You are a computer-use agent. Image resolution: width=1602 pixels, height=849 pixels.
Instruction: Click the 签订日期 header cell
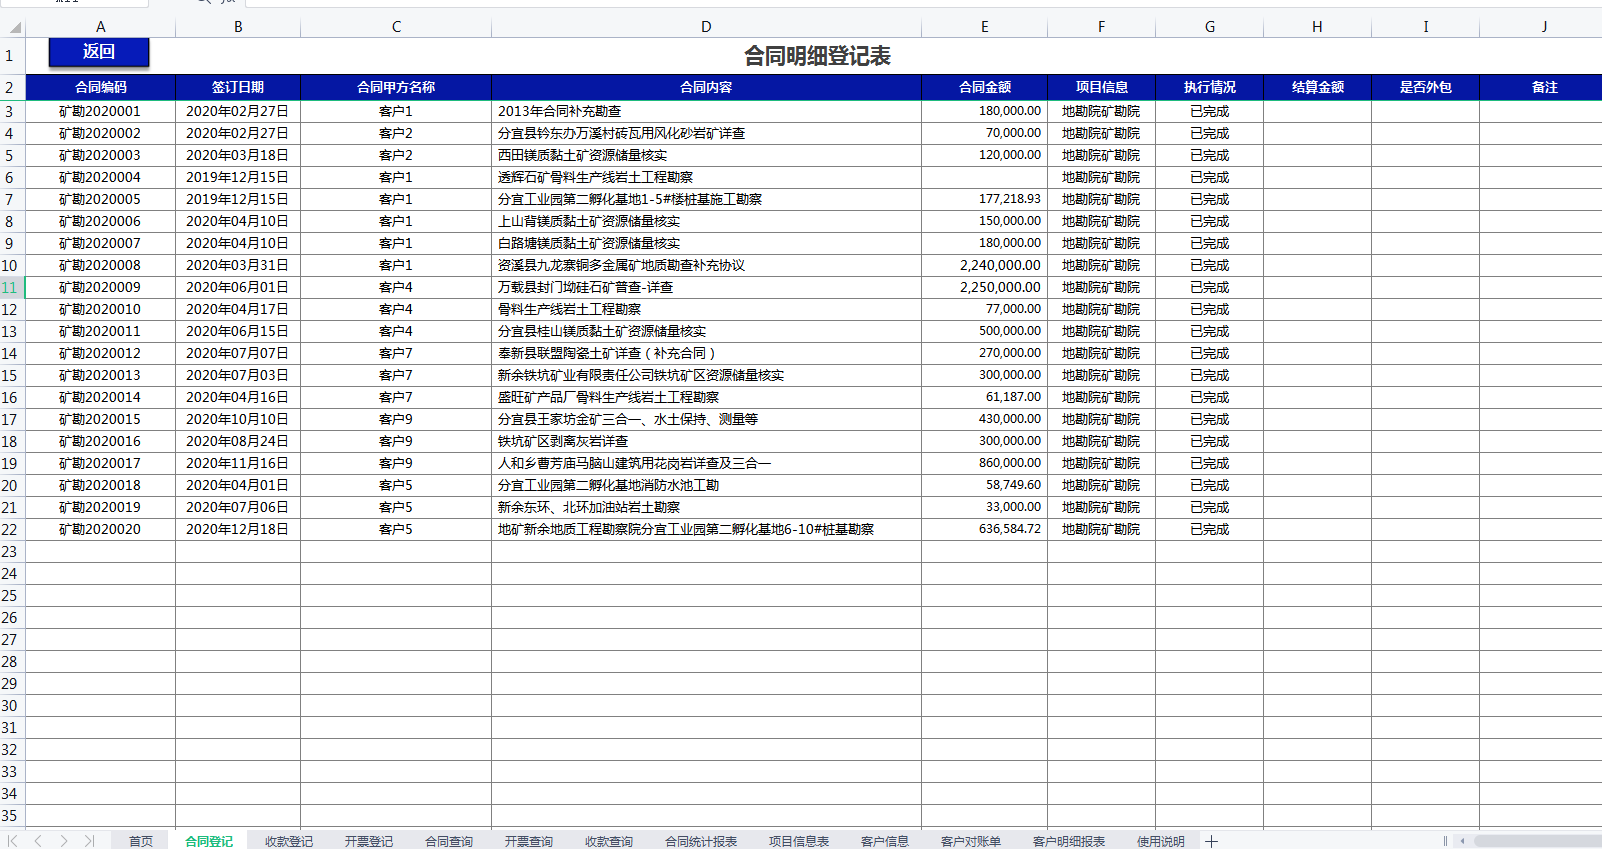coord(238,87)
